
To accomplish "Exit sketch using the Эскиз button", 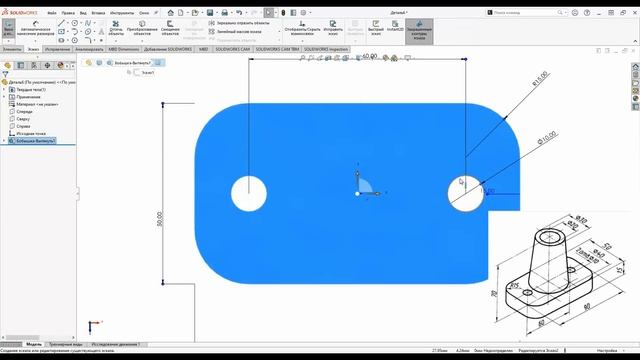I will 8,29.
